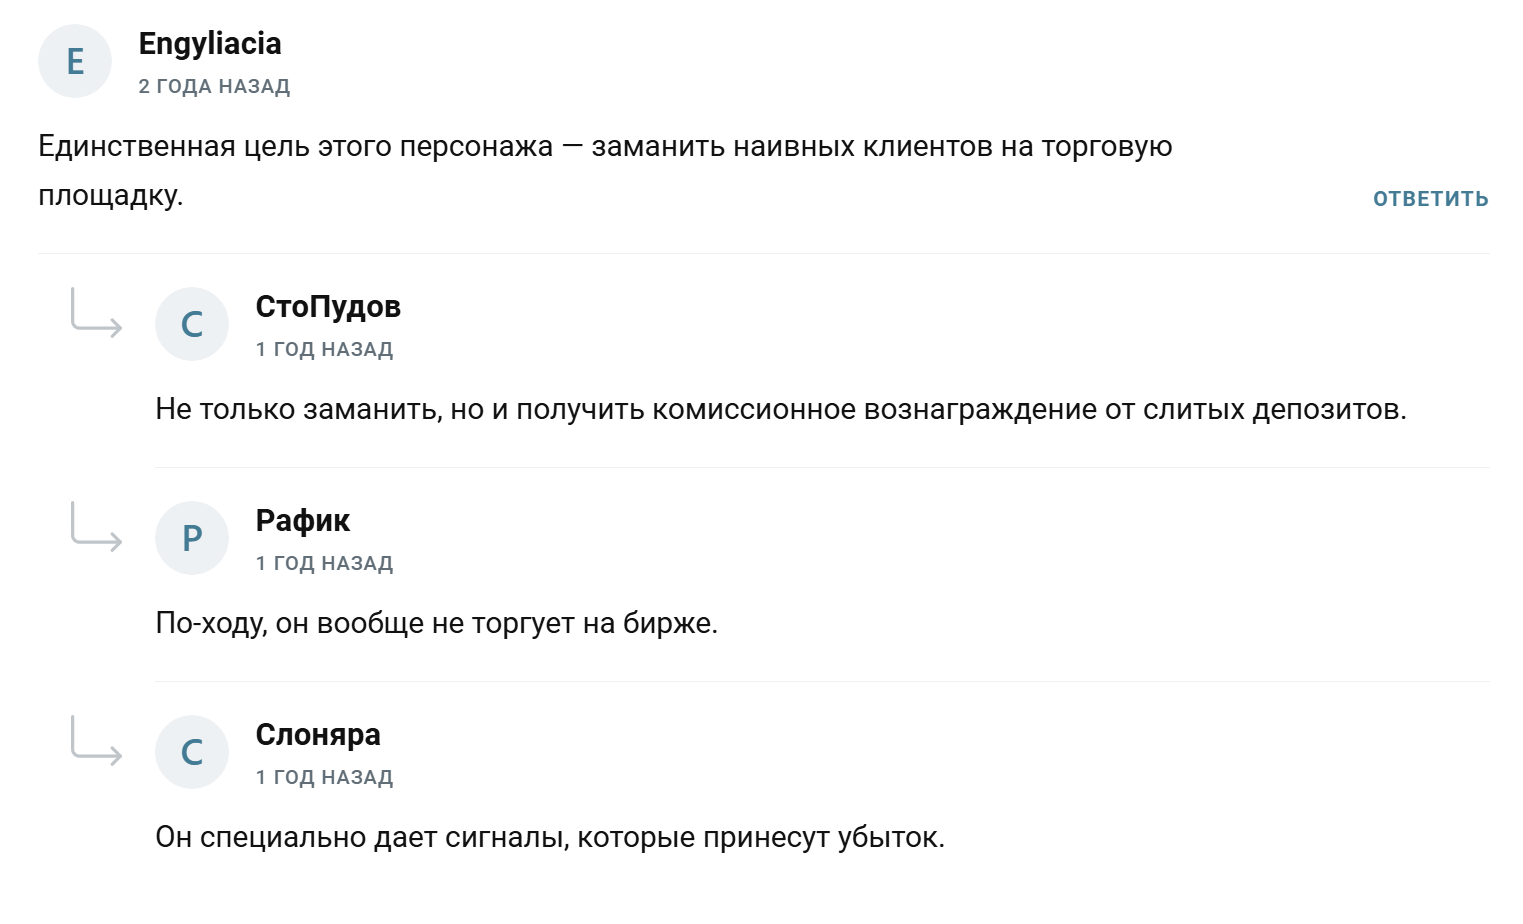Screen dimensions: 1523x924
Task: Click the reply arrow beside Слоняра's comment
Action: click(x=96, y=740)
